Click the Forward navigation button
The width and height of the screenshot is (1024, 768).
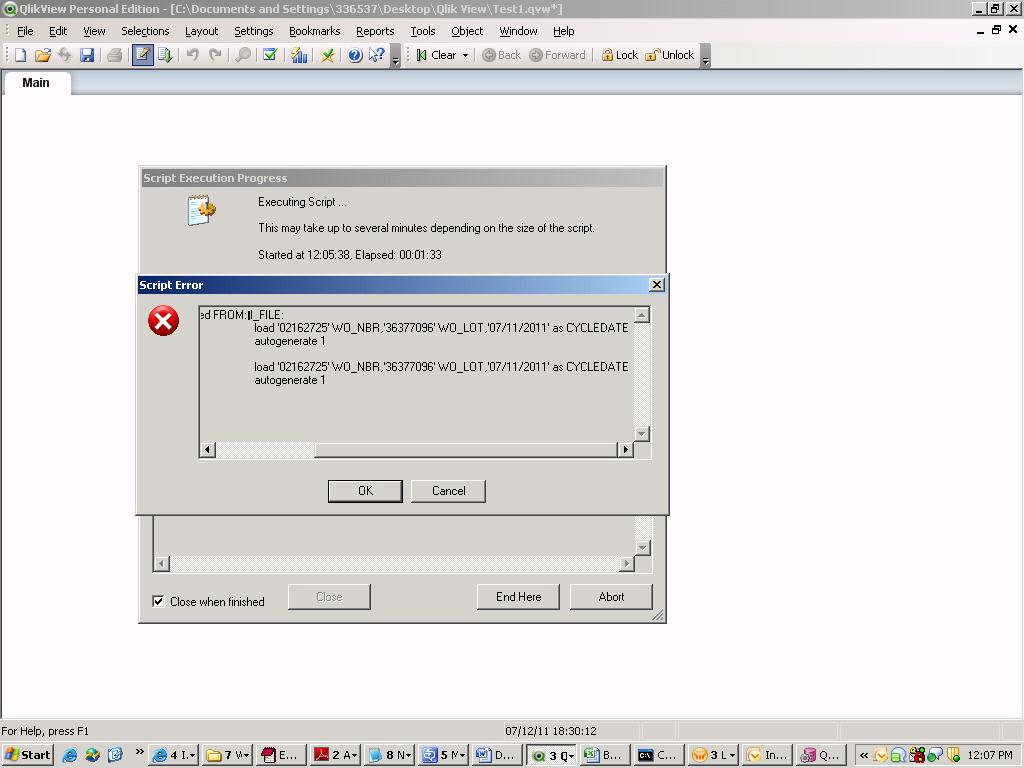[x=558, y=56]
